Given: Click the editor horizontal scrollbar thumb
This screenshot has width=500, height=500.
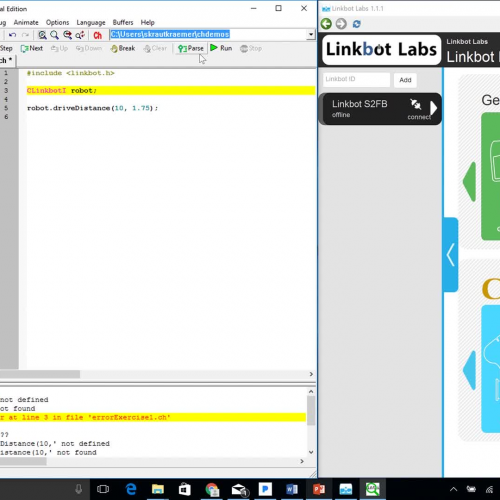Looking at the screenshot, I should (x=40, y=374).
